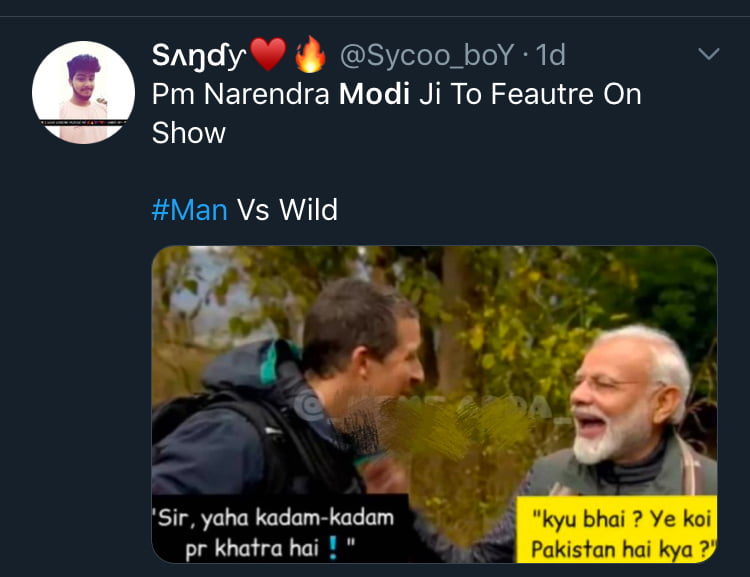Viewport: 750px width, 577px height.
Task: Expand the tweet options chevron
Action: pyautogui.click(x=708, y=55)
